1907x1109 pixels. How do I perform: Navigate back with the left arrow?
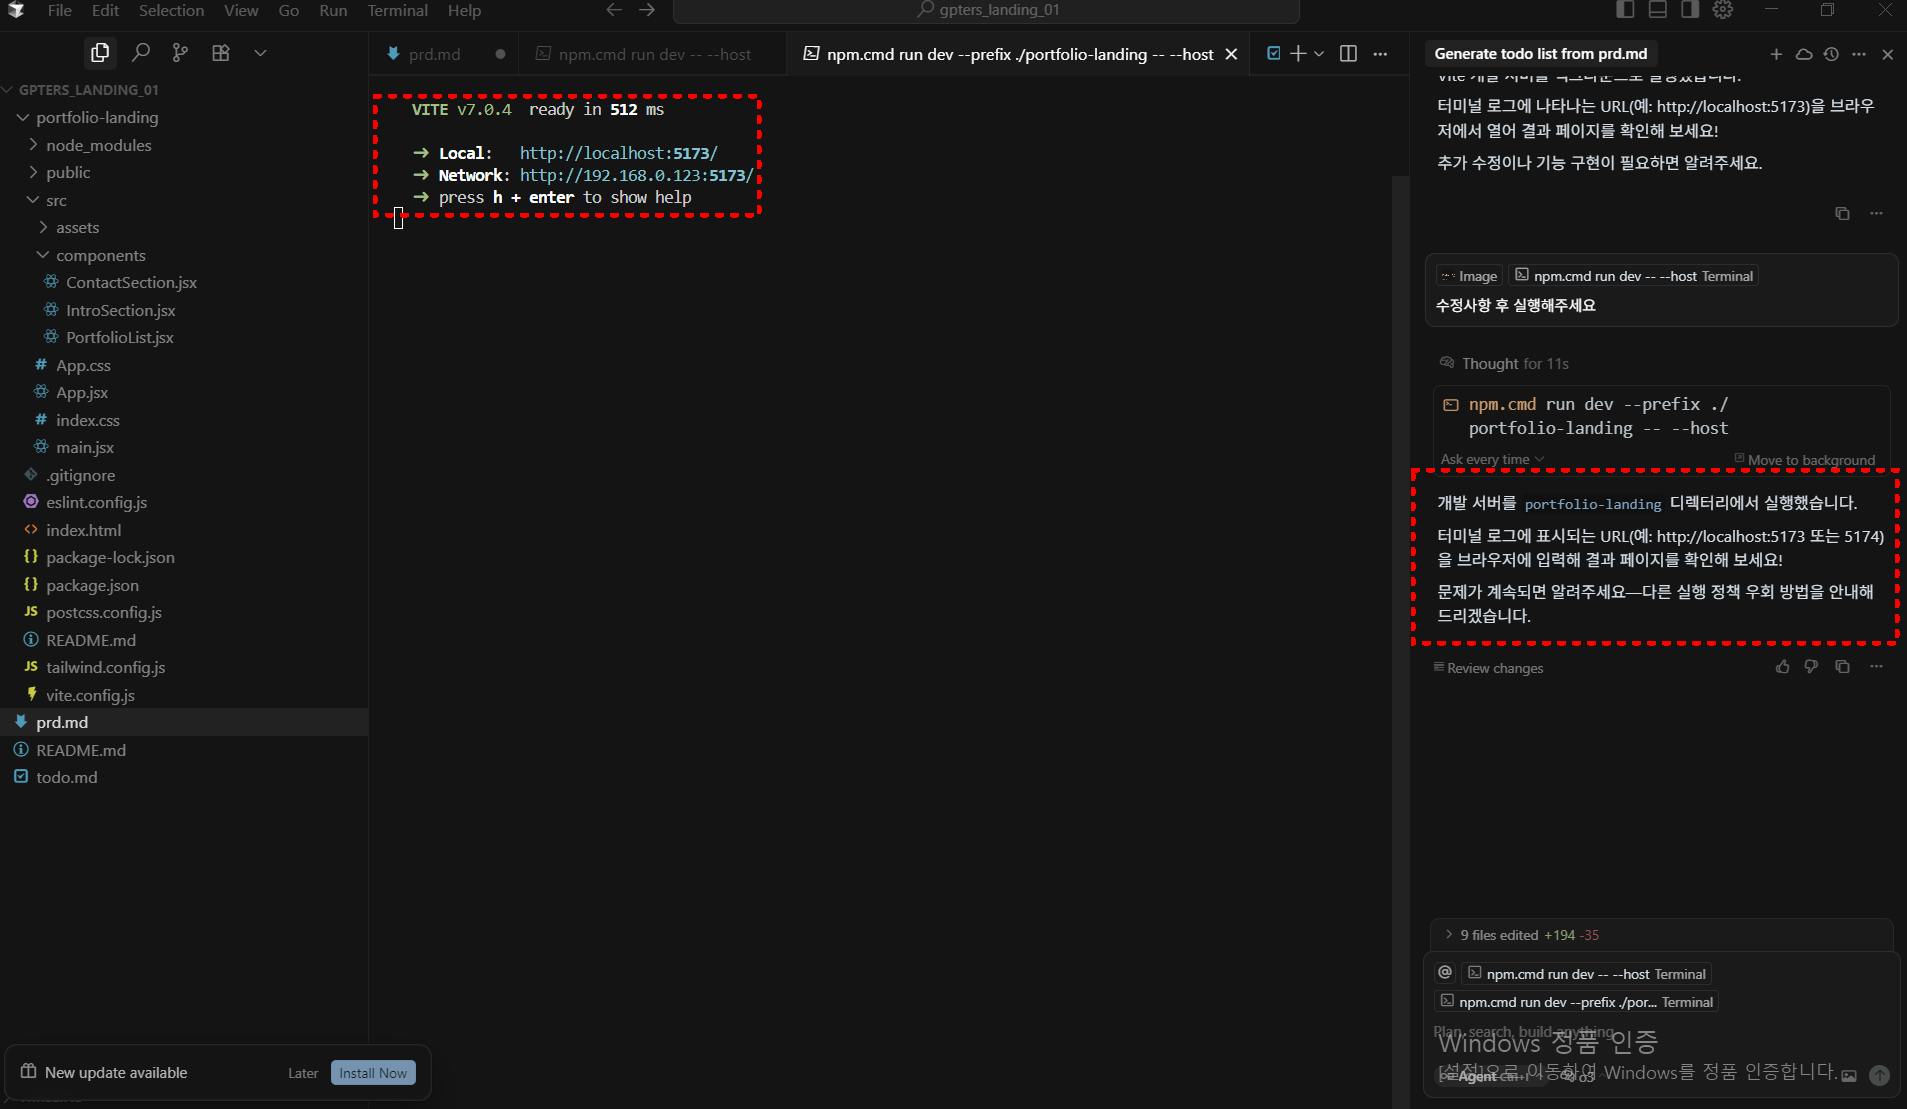(x=614, y=10)
